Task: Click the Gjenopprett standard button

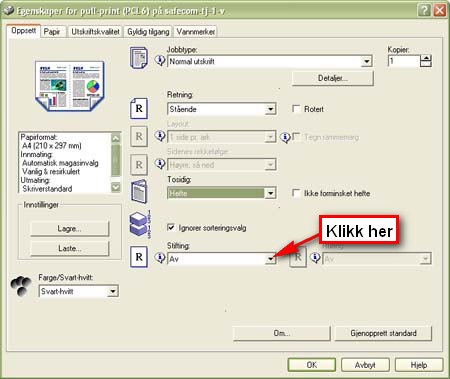Action: click(x=383, y=333)
